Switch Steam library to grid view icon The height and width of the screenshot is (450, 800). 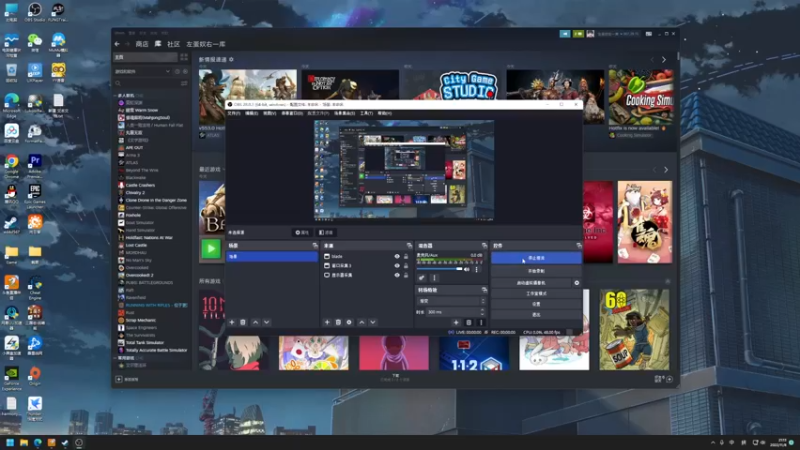pos(184,57)
